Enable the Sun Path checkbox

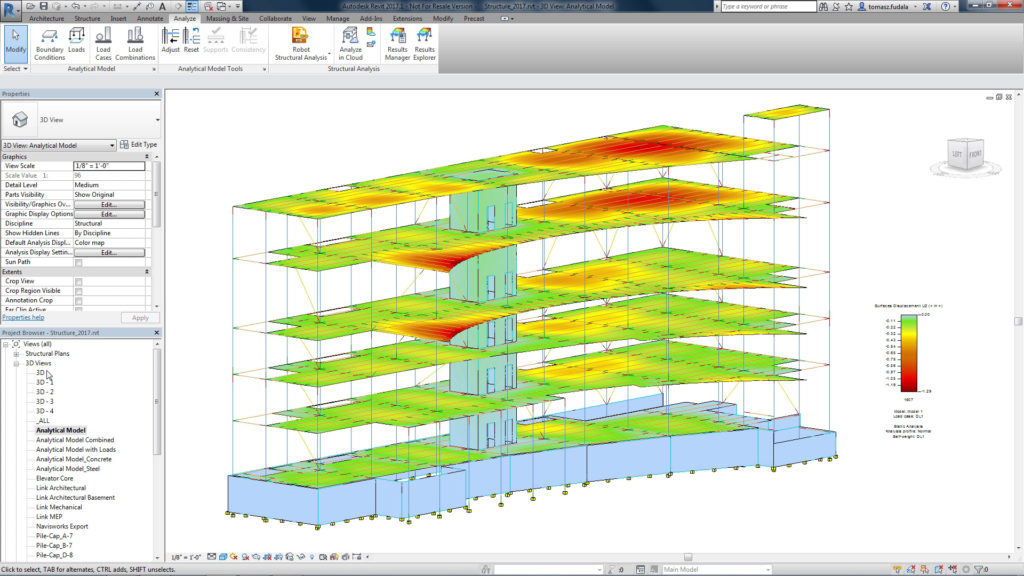79,262
